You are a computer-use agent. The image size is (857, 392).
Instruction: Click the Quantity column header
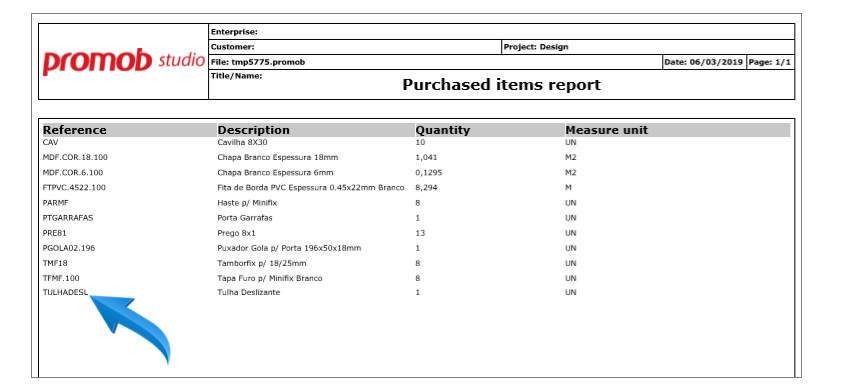pyautogui.click(x=443, y=130)
